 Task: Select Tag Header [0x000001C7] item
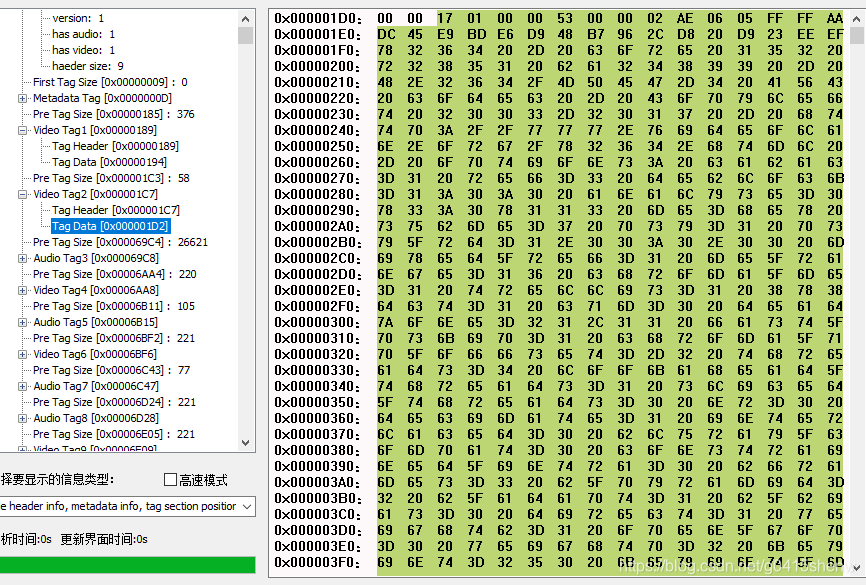click(116, 210)
